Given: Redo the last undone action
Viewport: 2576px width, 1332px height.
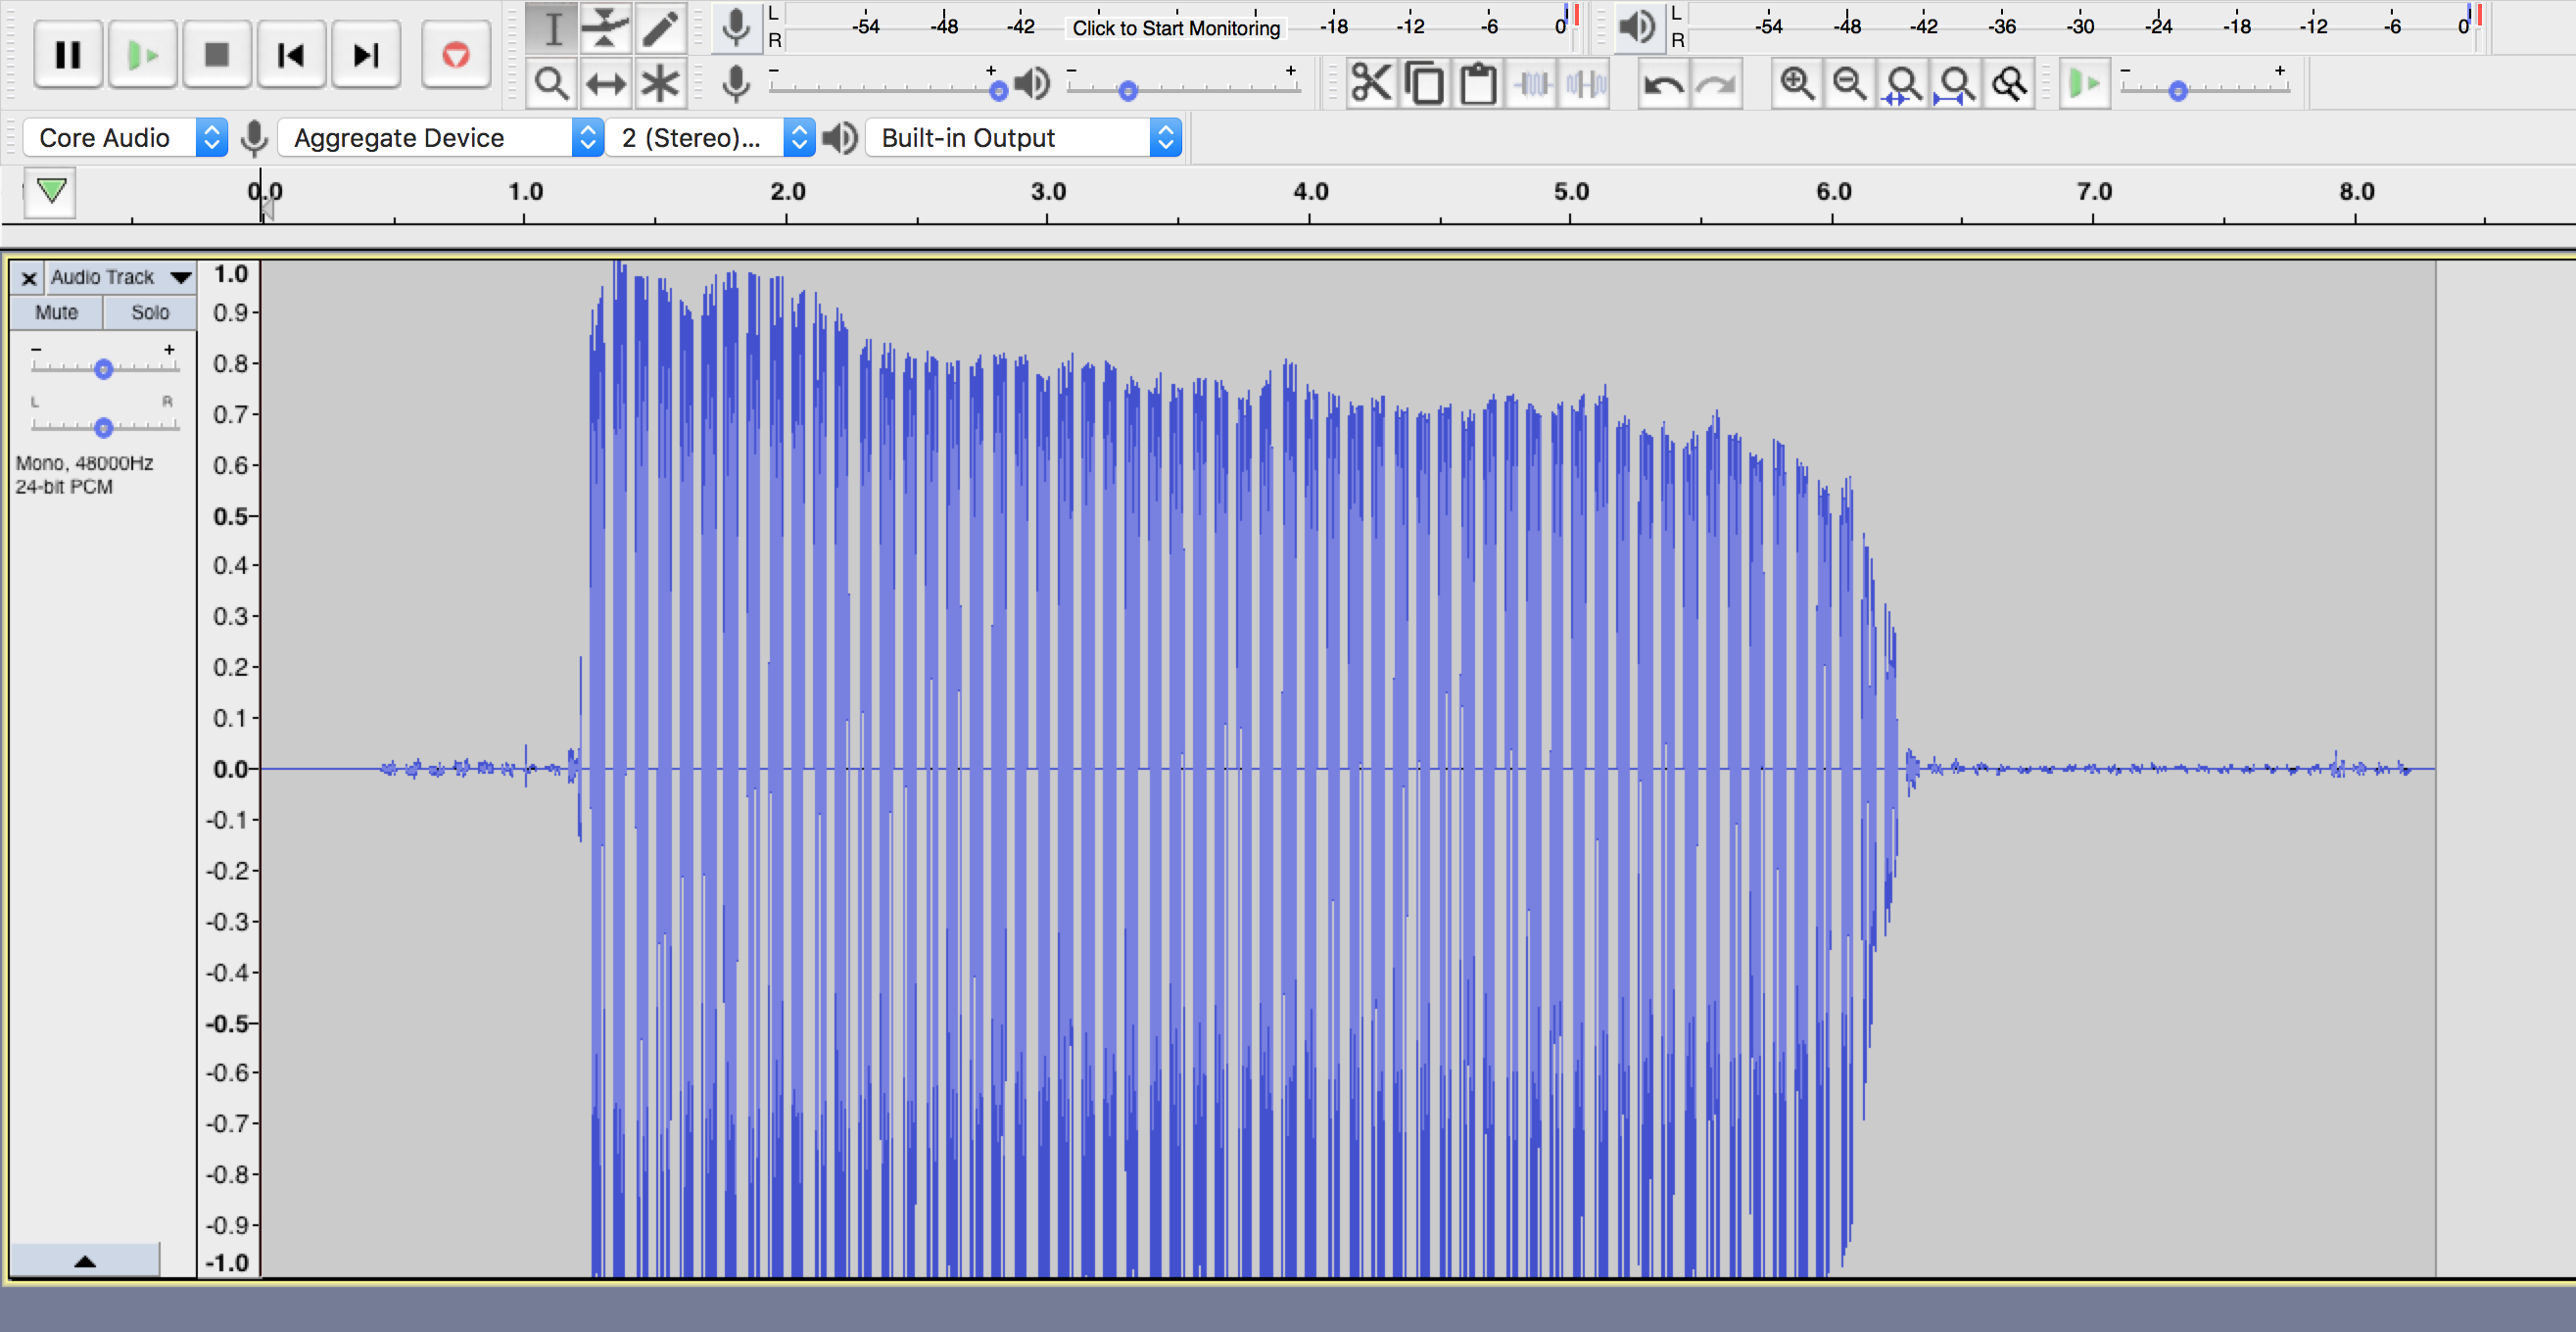Looking at the screenshot, I should 1717,84.
